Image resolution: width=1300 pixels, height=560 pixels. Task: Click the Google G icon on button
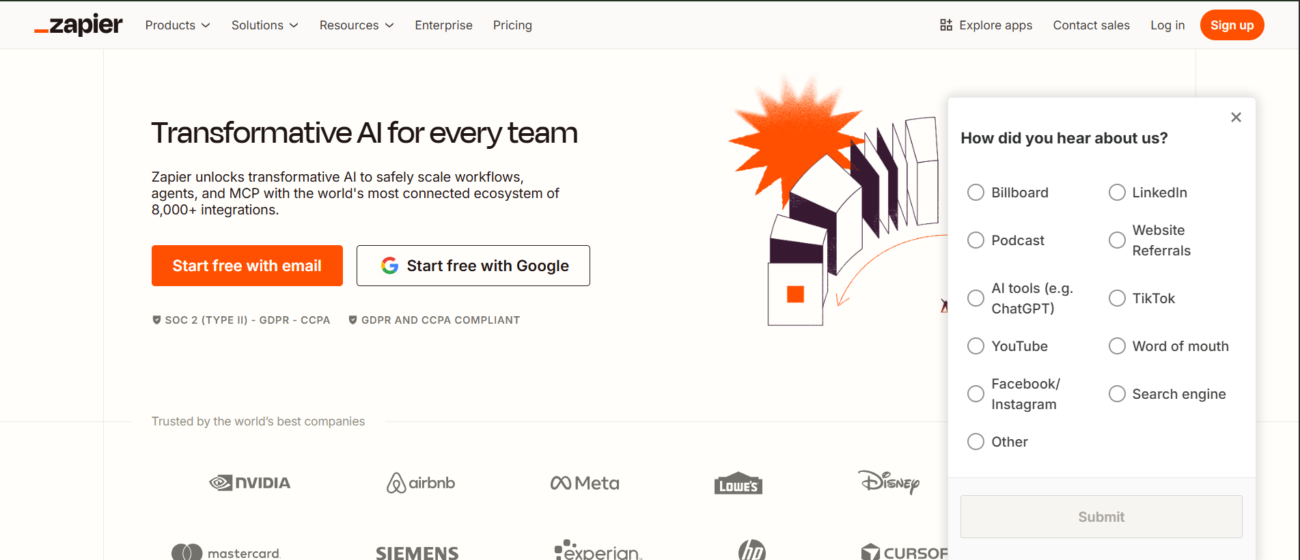[390, 266]
